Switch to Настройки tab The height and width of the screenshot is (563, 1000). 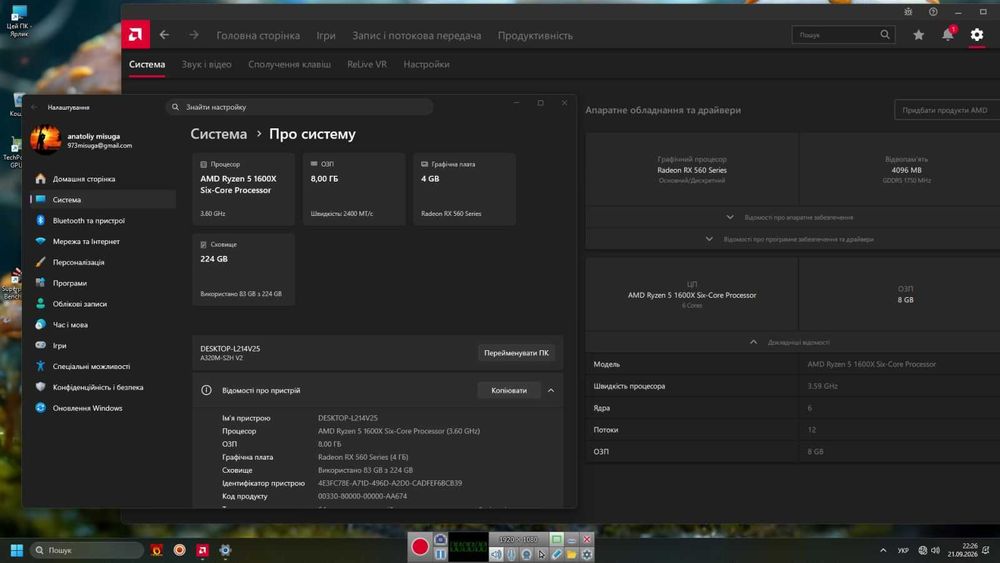[x=426, y=64]
